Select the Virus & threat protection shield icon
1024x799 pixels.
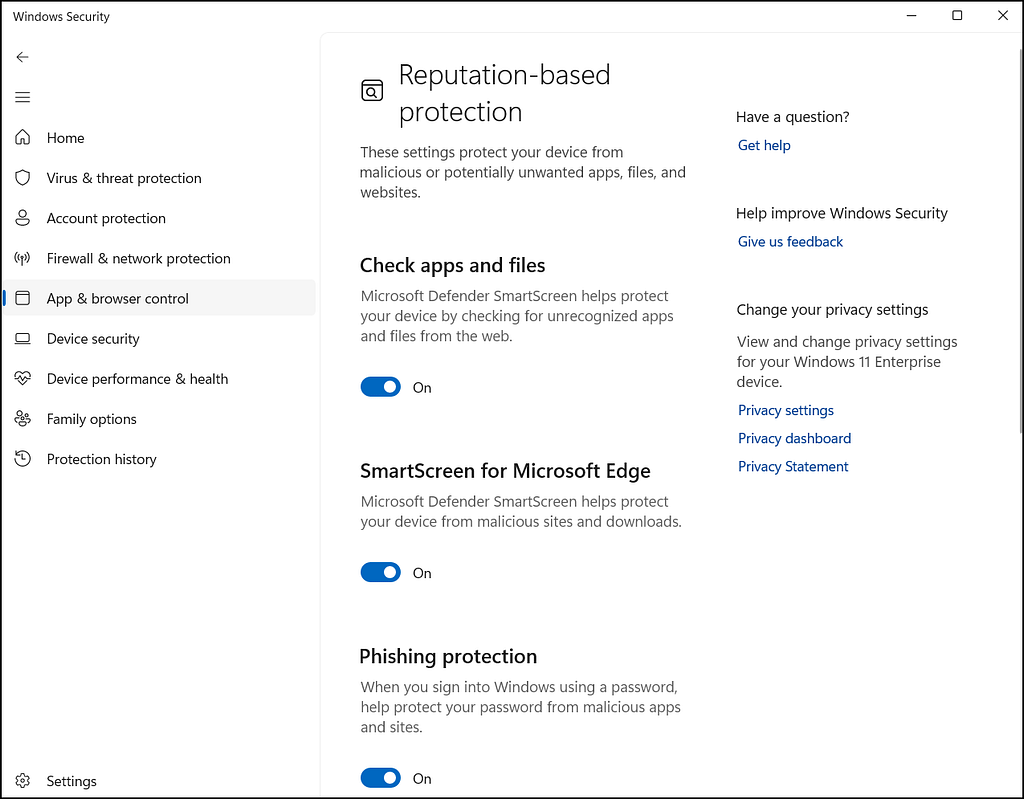point(22,177)
